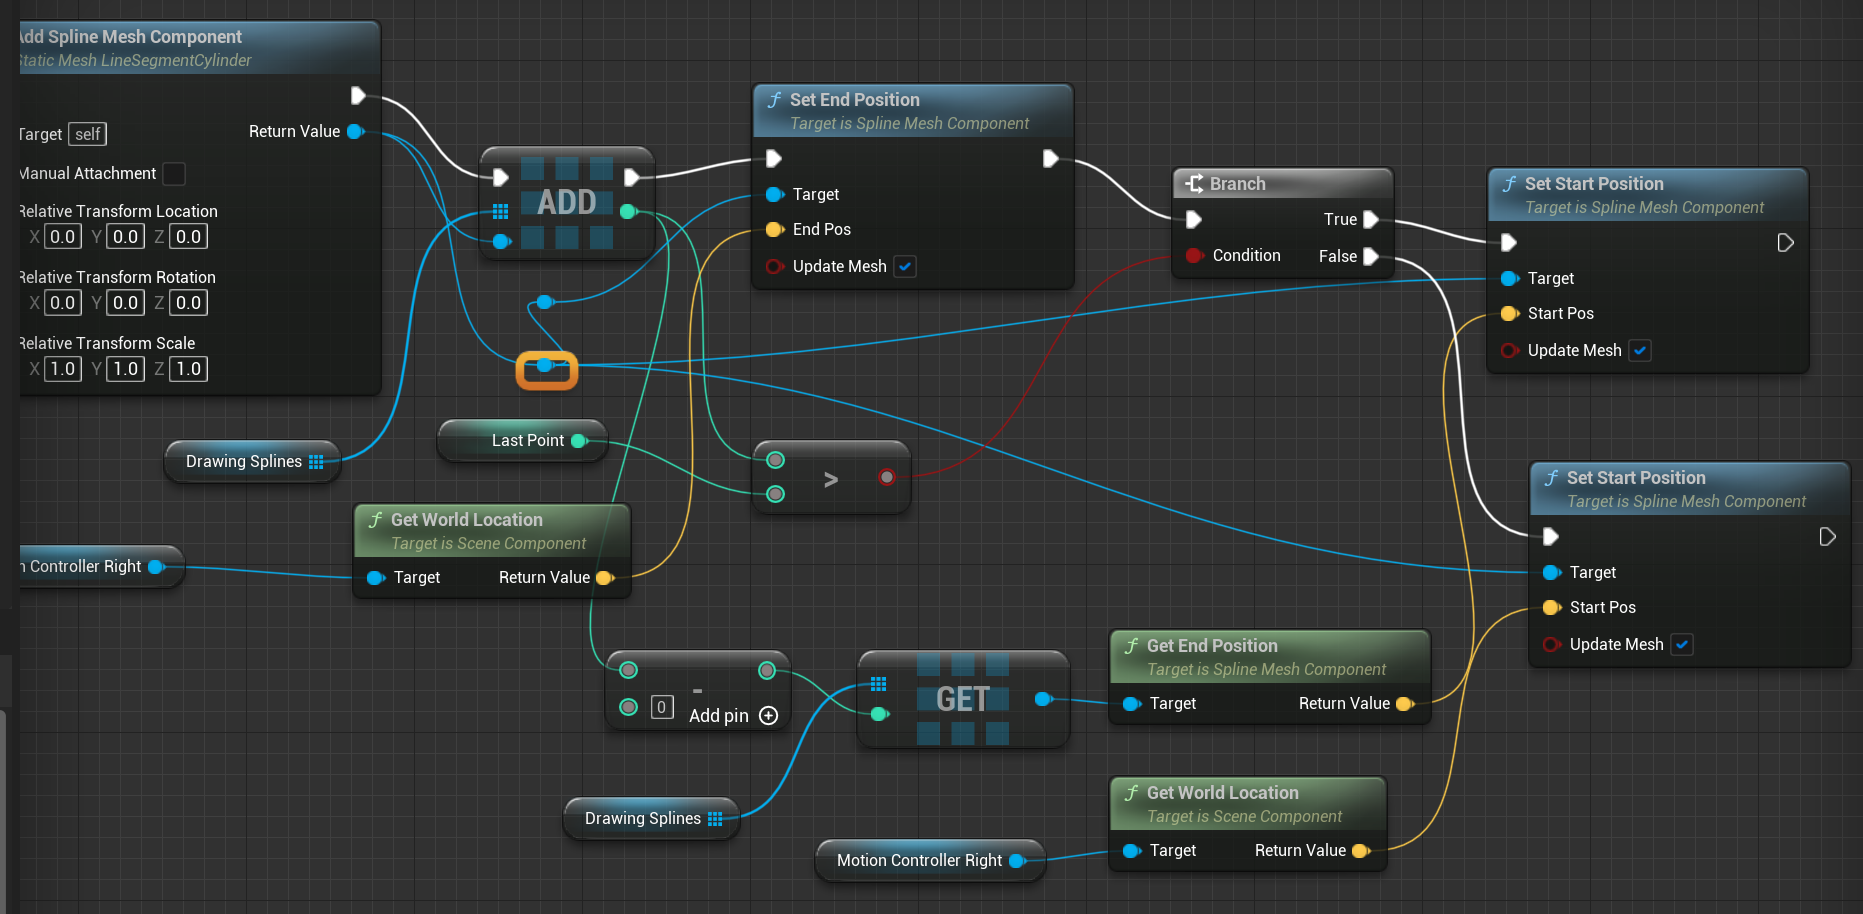Click Relative Transform Rotation X field
The image size is (1863, 914).
click(63, 303)
